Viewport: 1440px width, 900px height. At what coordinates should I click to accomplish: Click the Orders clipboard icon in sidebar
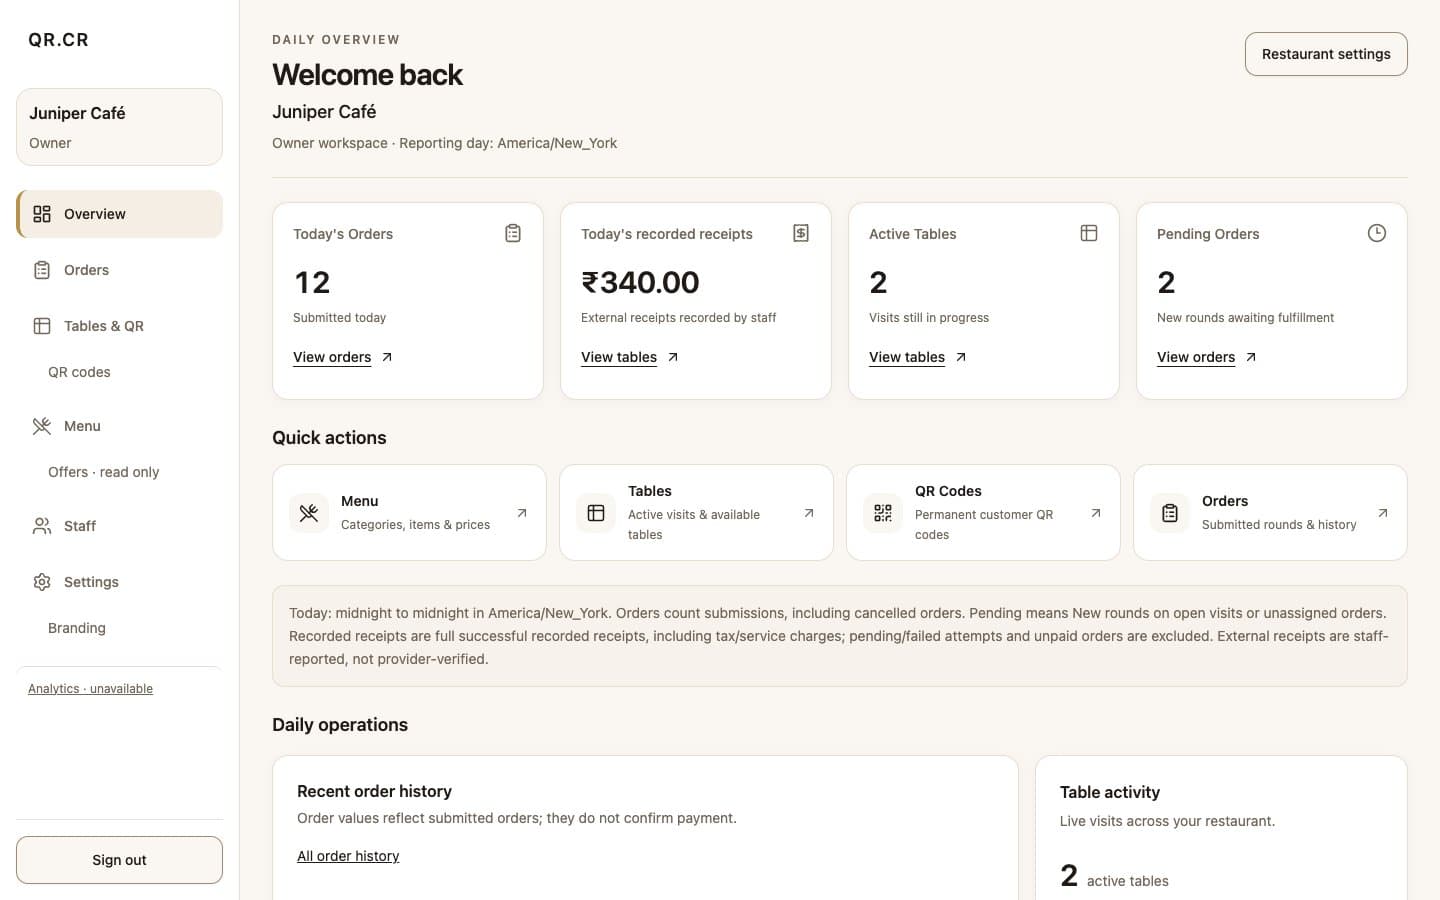[42, 270]
